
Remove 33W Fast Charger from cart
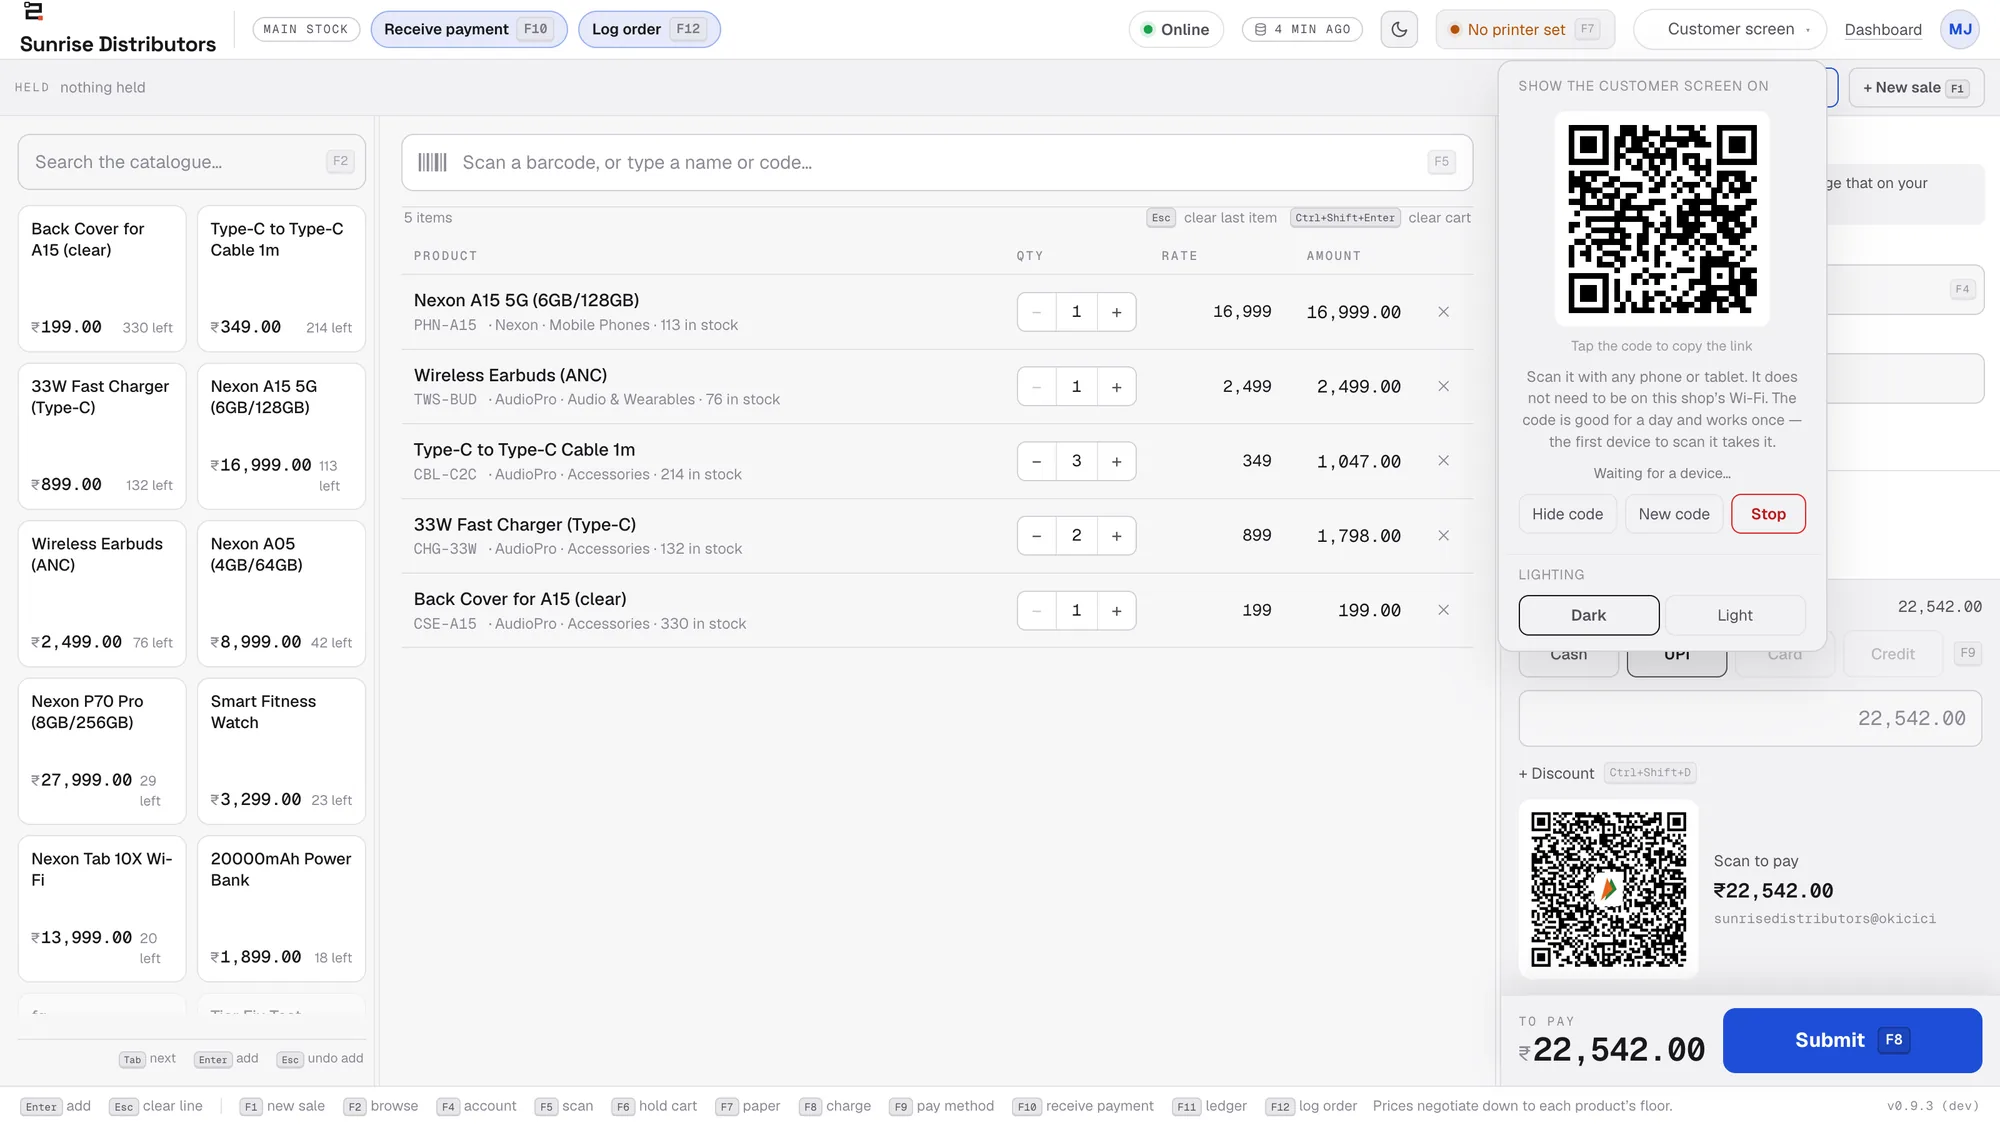click(1443, 536)
